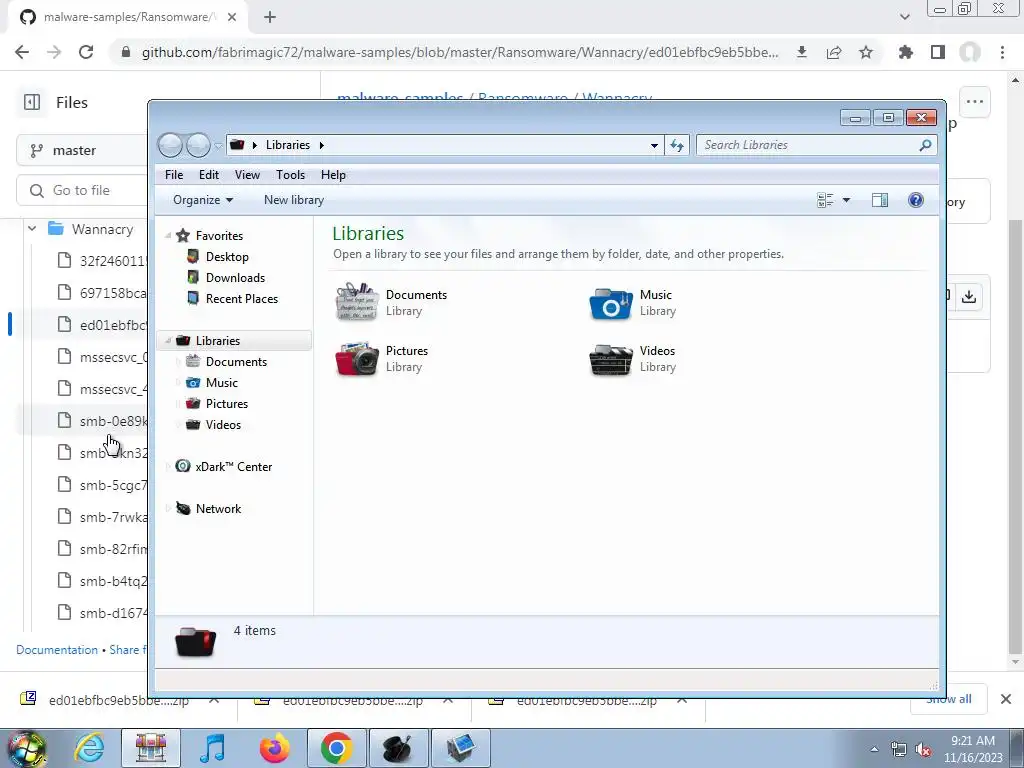
Task: Open Explorer Help question mark icon
Action: 916,200
